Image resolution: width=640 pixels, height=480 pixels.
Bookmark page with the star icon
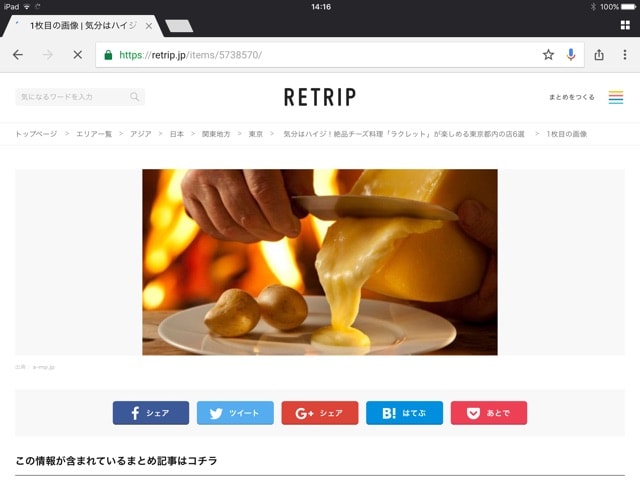tap(548, 55)
